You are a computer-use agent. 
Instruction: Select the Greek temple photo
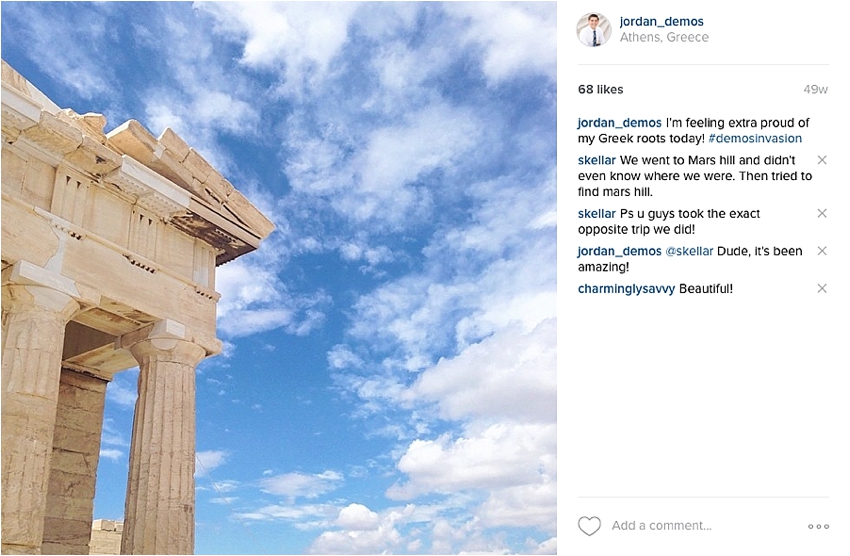click(279, 277)
